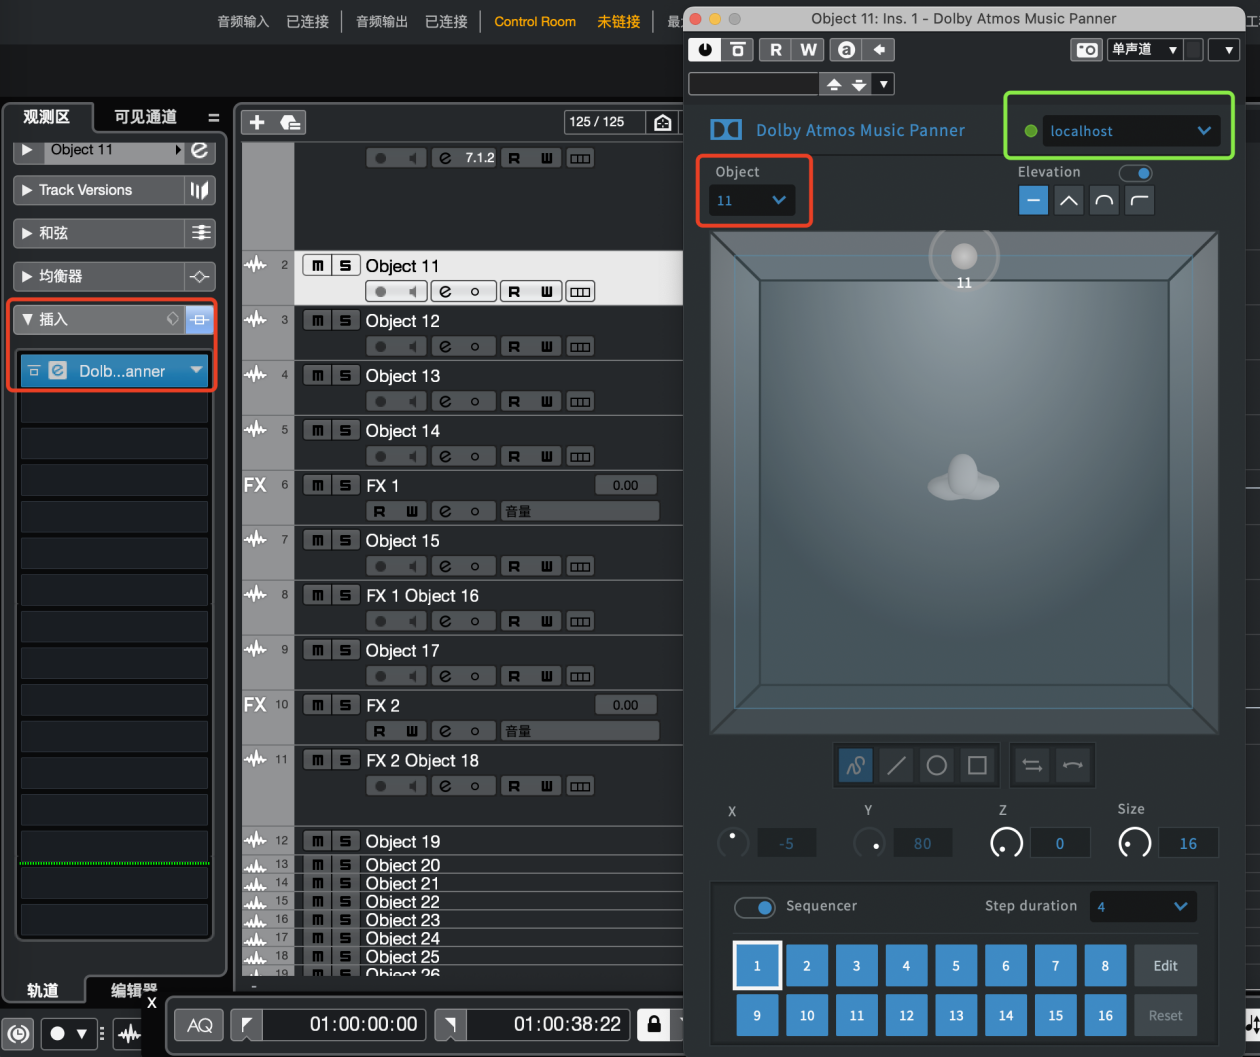Open the Object number dropdown
1260x1057 pixels.
pyautogui.click(x=752, y=201)
